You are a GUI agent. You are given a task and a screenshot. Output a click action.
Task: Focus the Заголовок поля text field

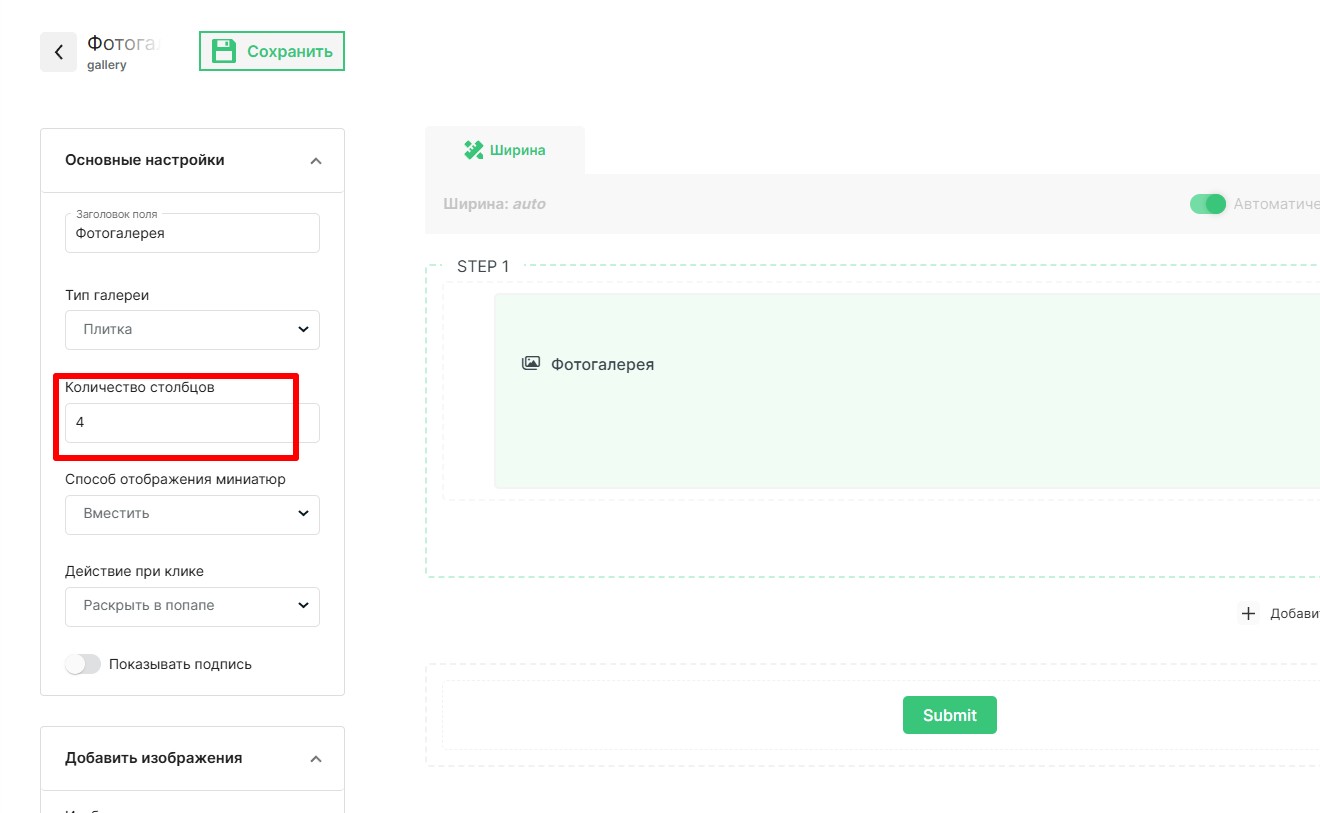(x=192, y=233)
